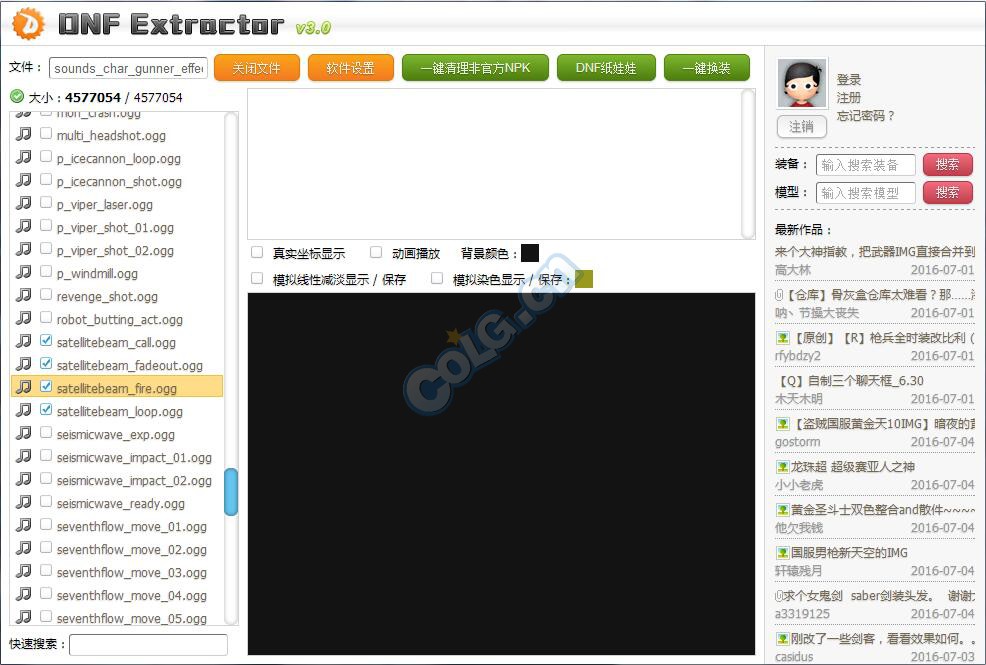Click the 输入搜索装备 input field

click(x=866, y=165)
